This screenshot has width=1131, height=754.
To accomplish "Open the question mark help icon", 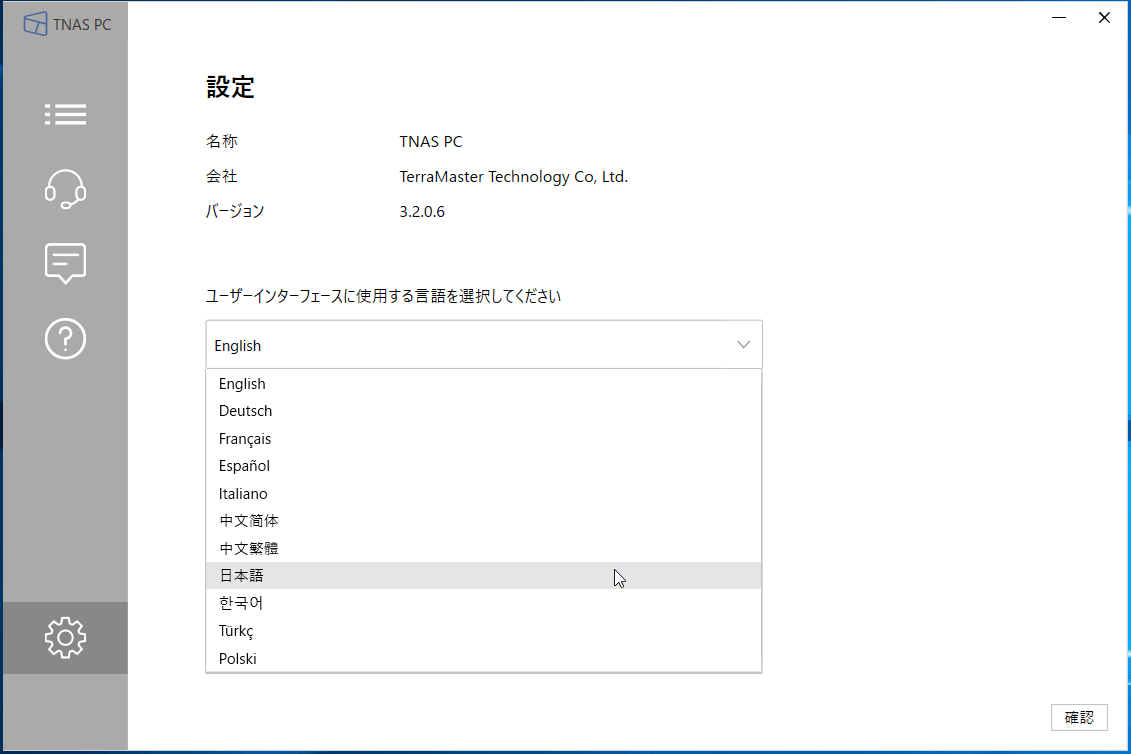I will 65,338.
